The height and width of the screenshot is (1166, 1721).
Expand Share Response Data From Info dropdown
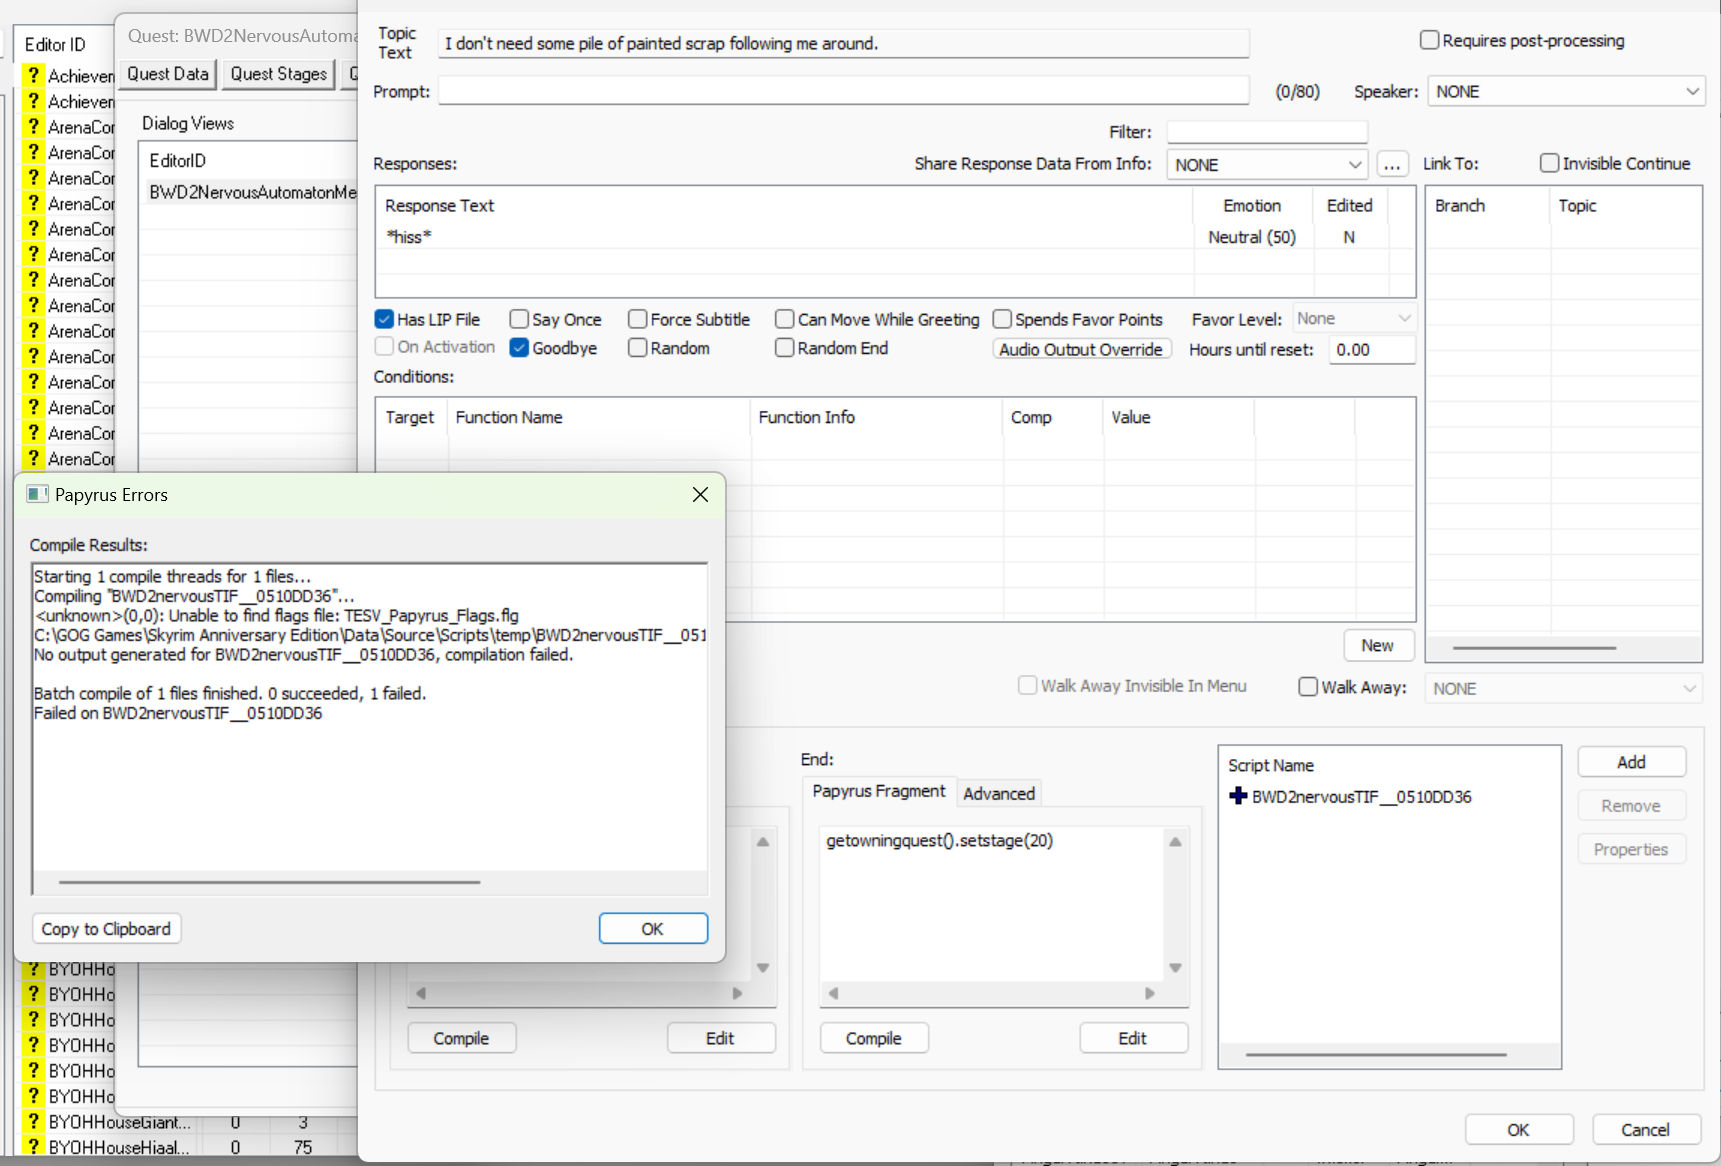(x=1266, y=165)
